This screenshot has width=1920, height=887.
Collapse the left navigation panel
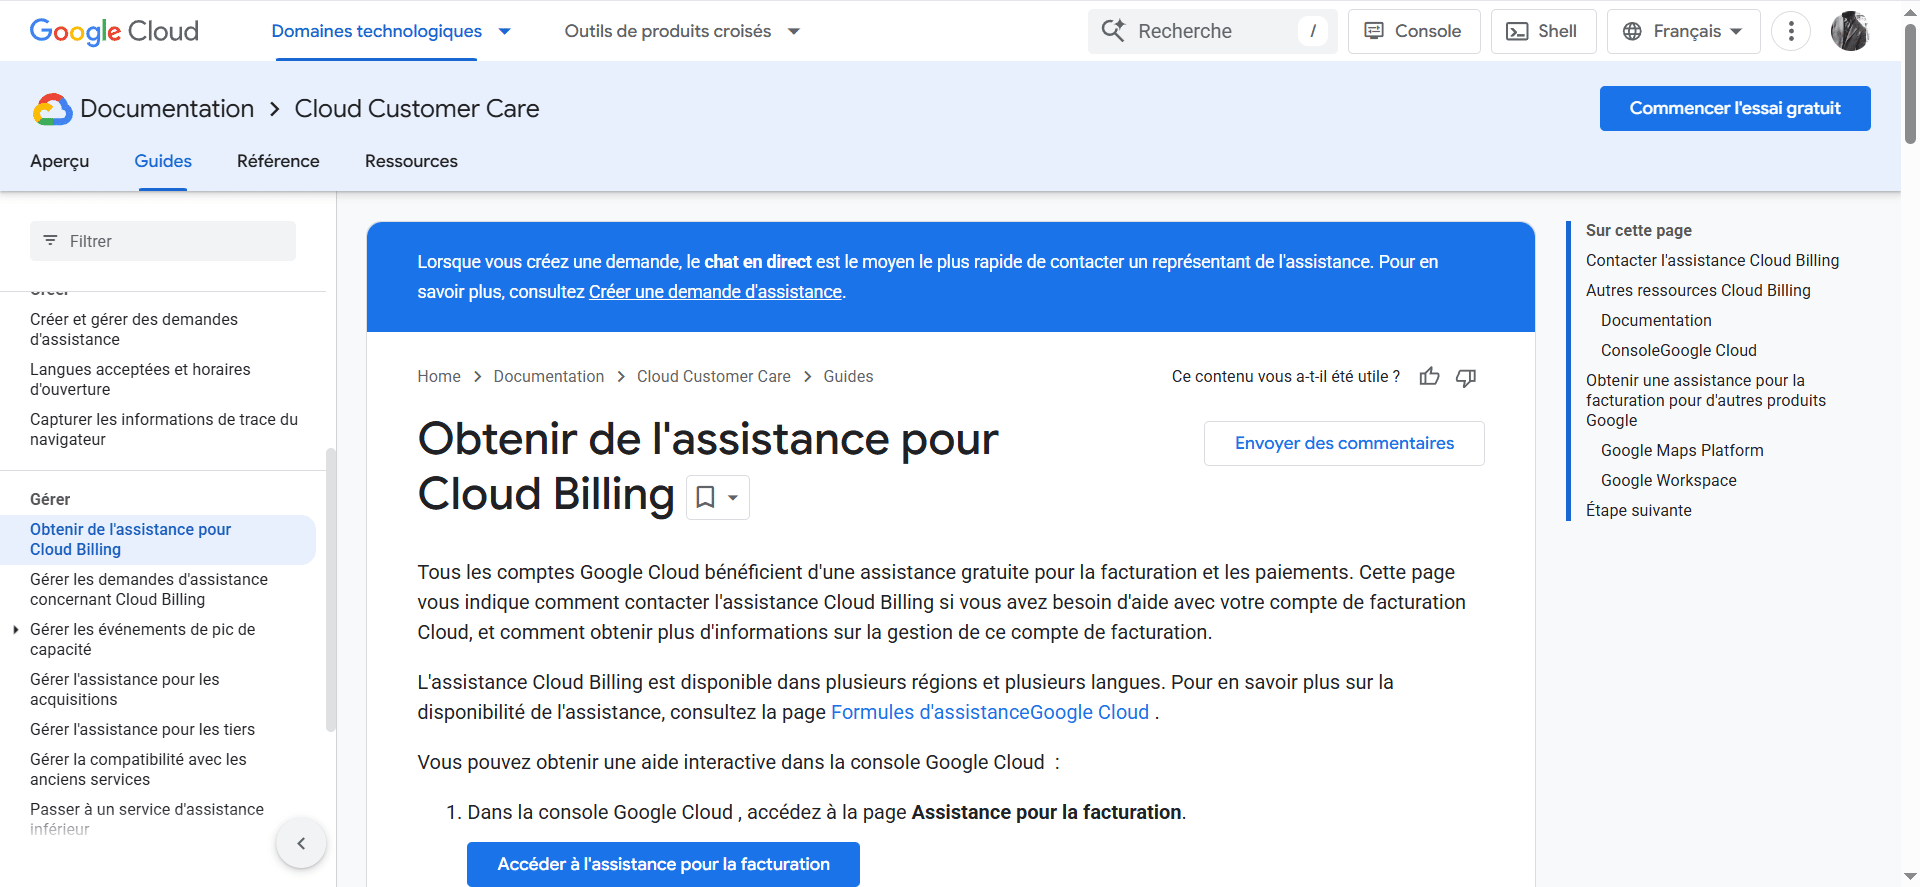tap(301, 843)
